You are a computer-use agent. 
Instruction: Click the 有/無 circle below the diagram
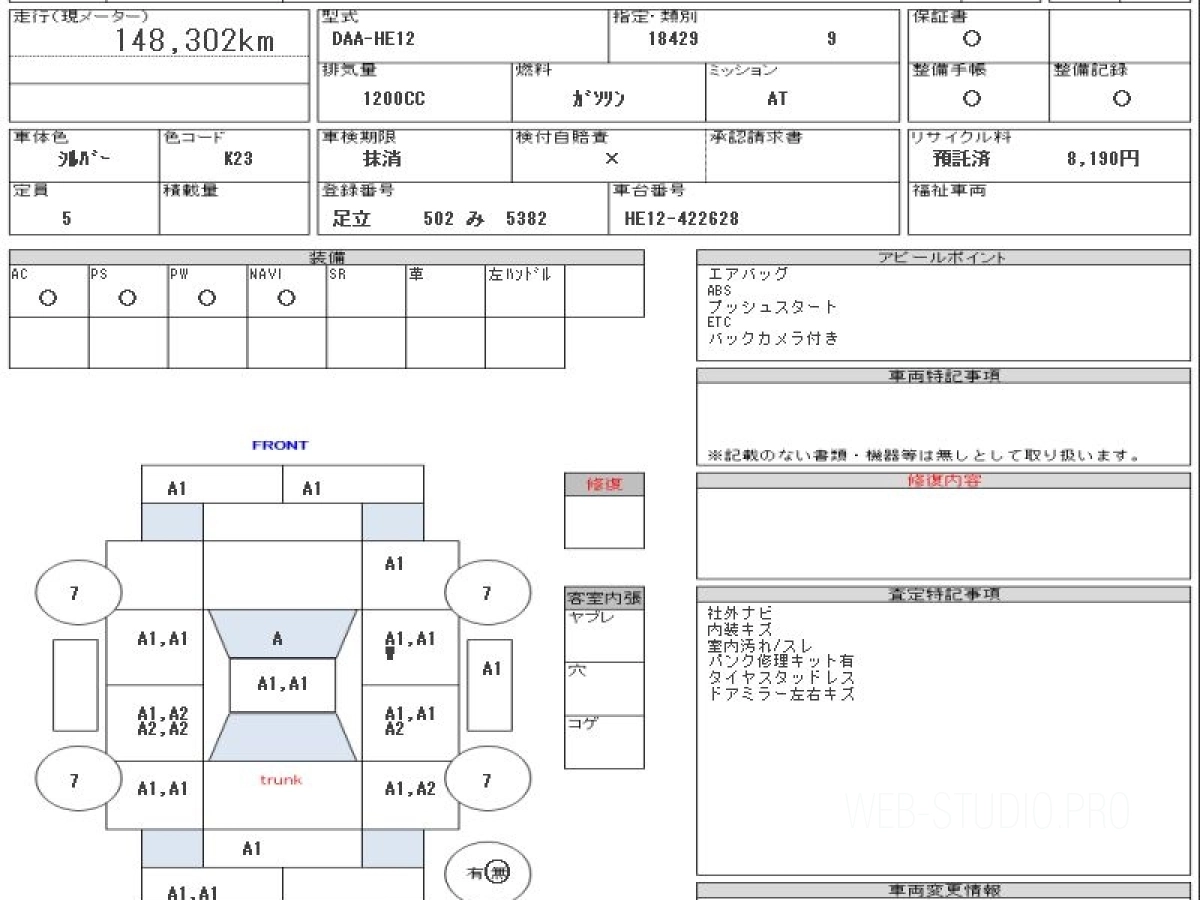tap(488, 874)
